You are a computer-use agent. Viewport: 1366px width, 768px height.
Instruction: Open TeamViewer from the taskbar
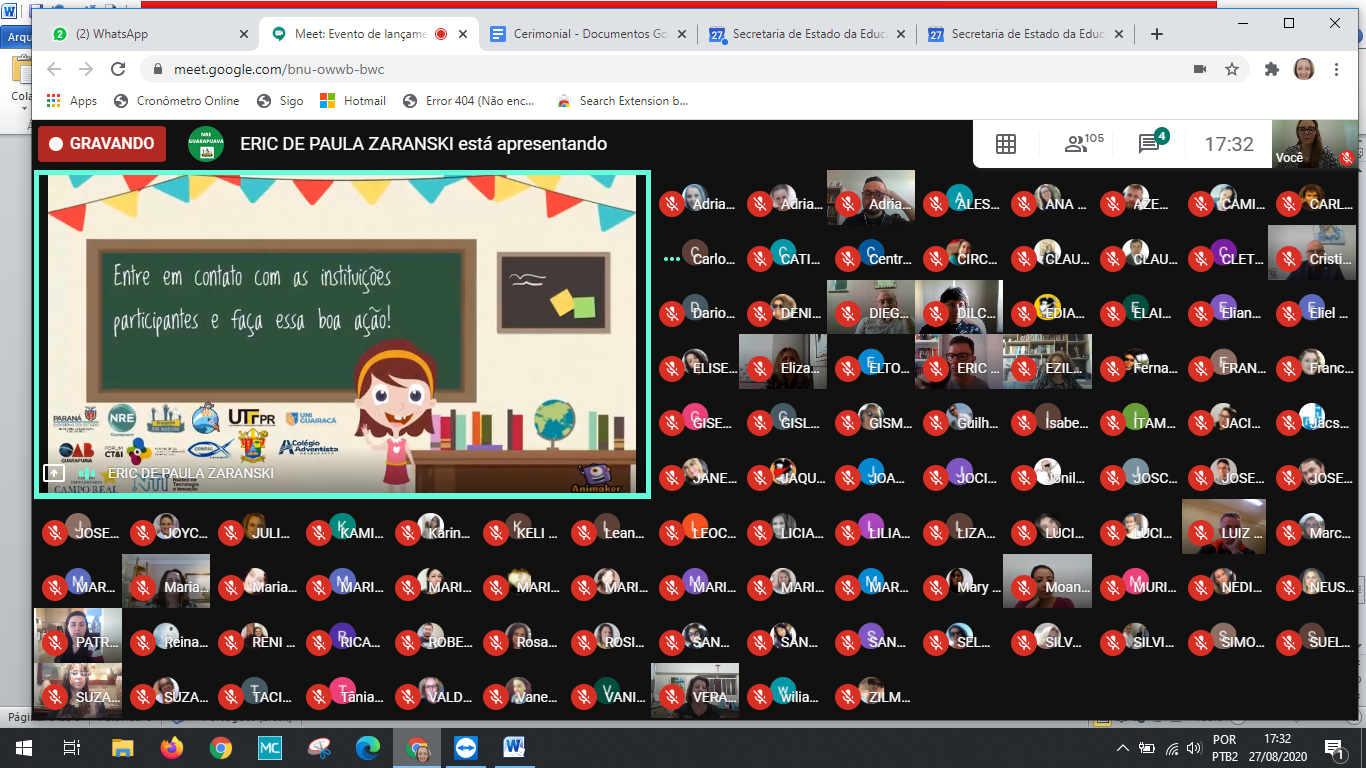tap(466, 747)
